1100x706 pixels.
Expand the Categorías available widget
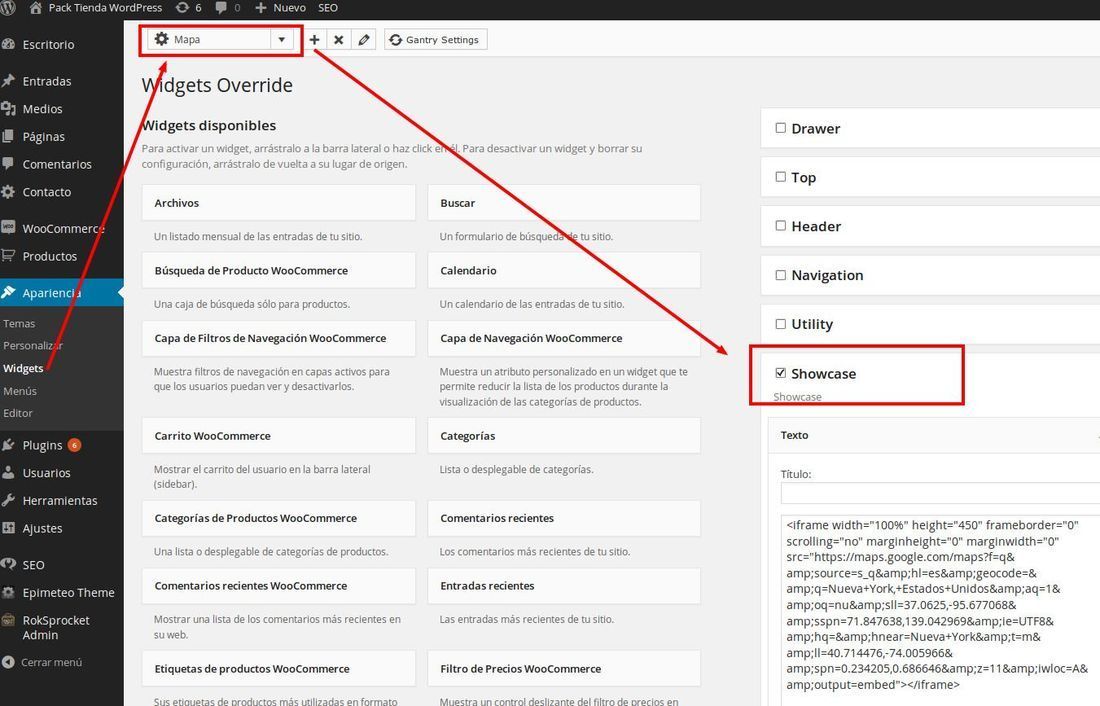(564, 436)
